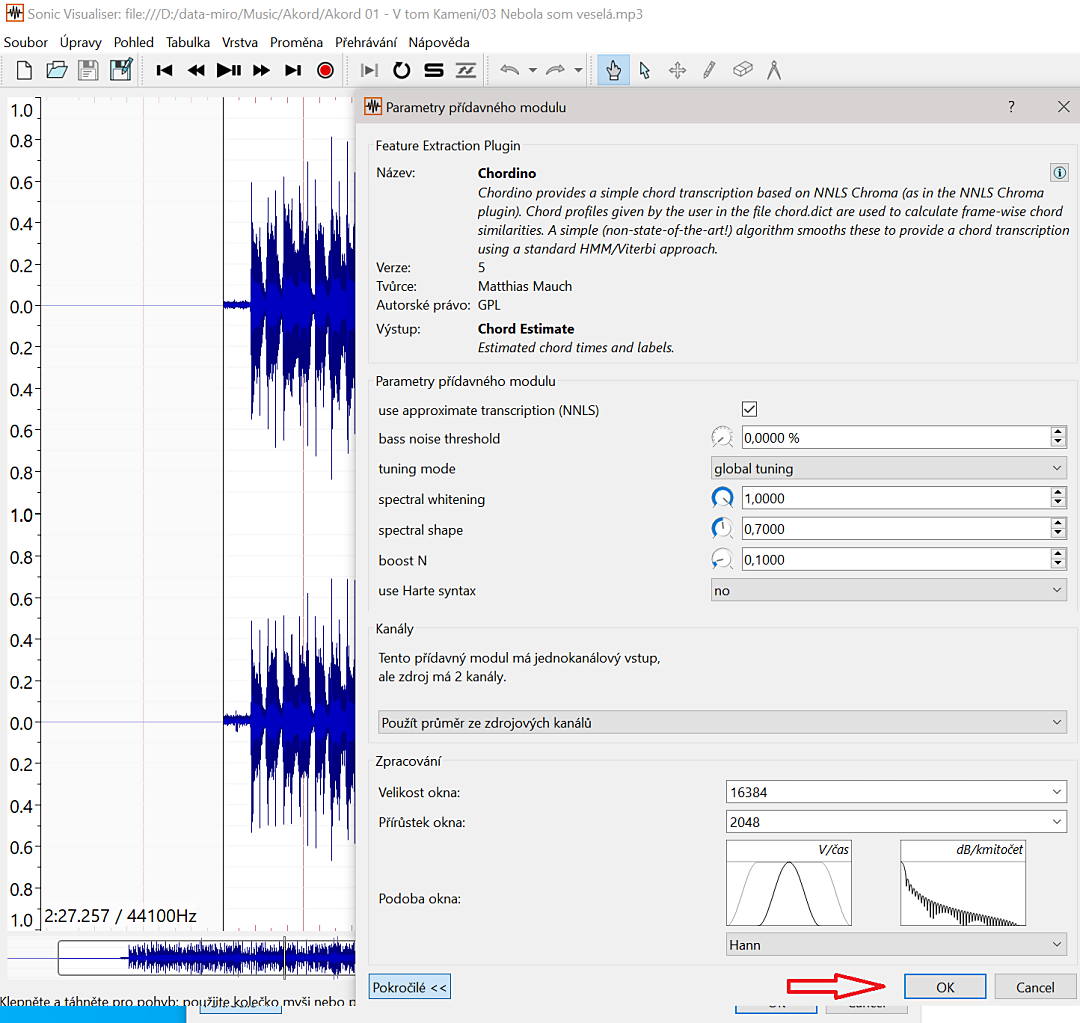Viewport: 1080px width, 1023px height.
Task: Click the dB/kmitočet frequency response preview
Action: pos(963,883)
